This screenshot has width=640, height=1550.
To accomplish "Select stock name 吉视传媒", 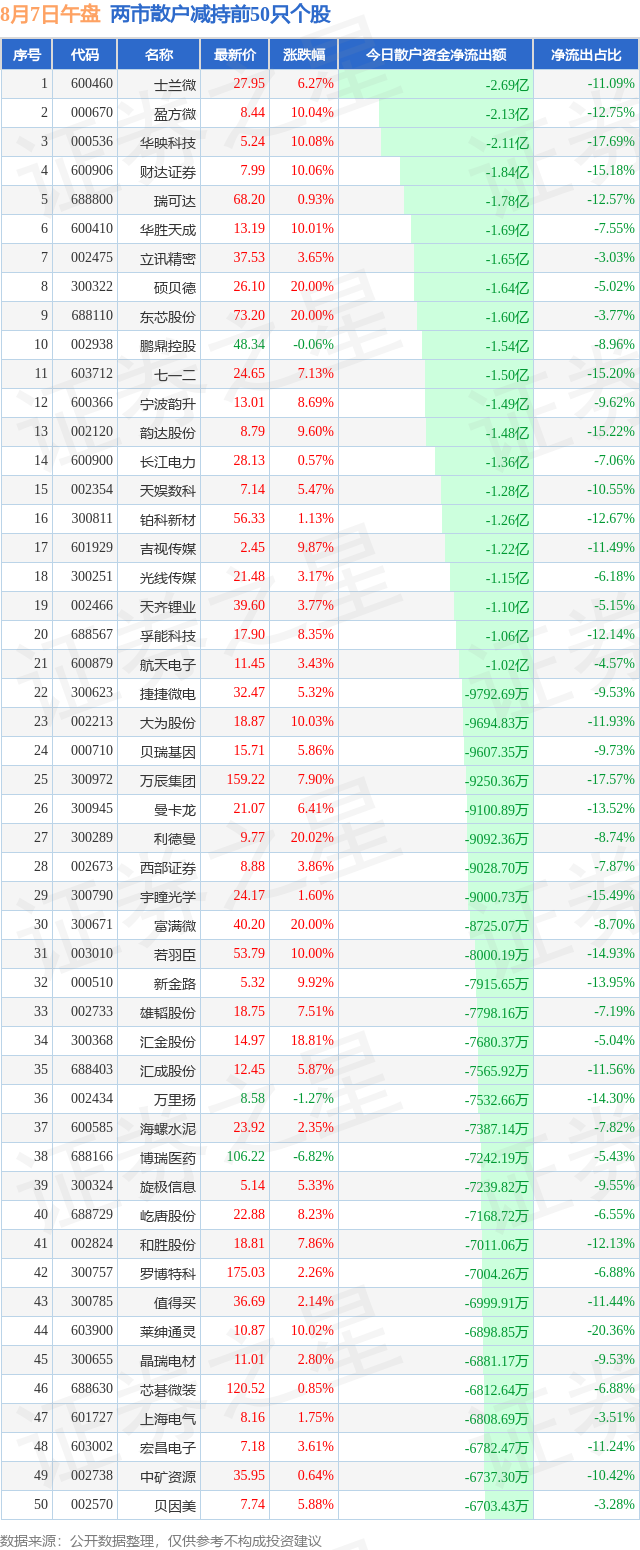I will click(x=168, y=548).
